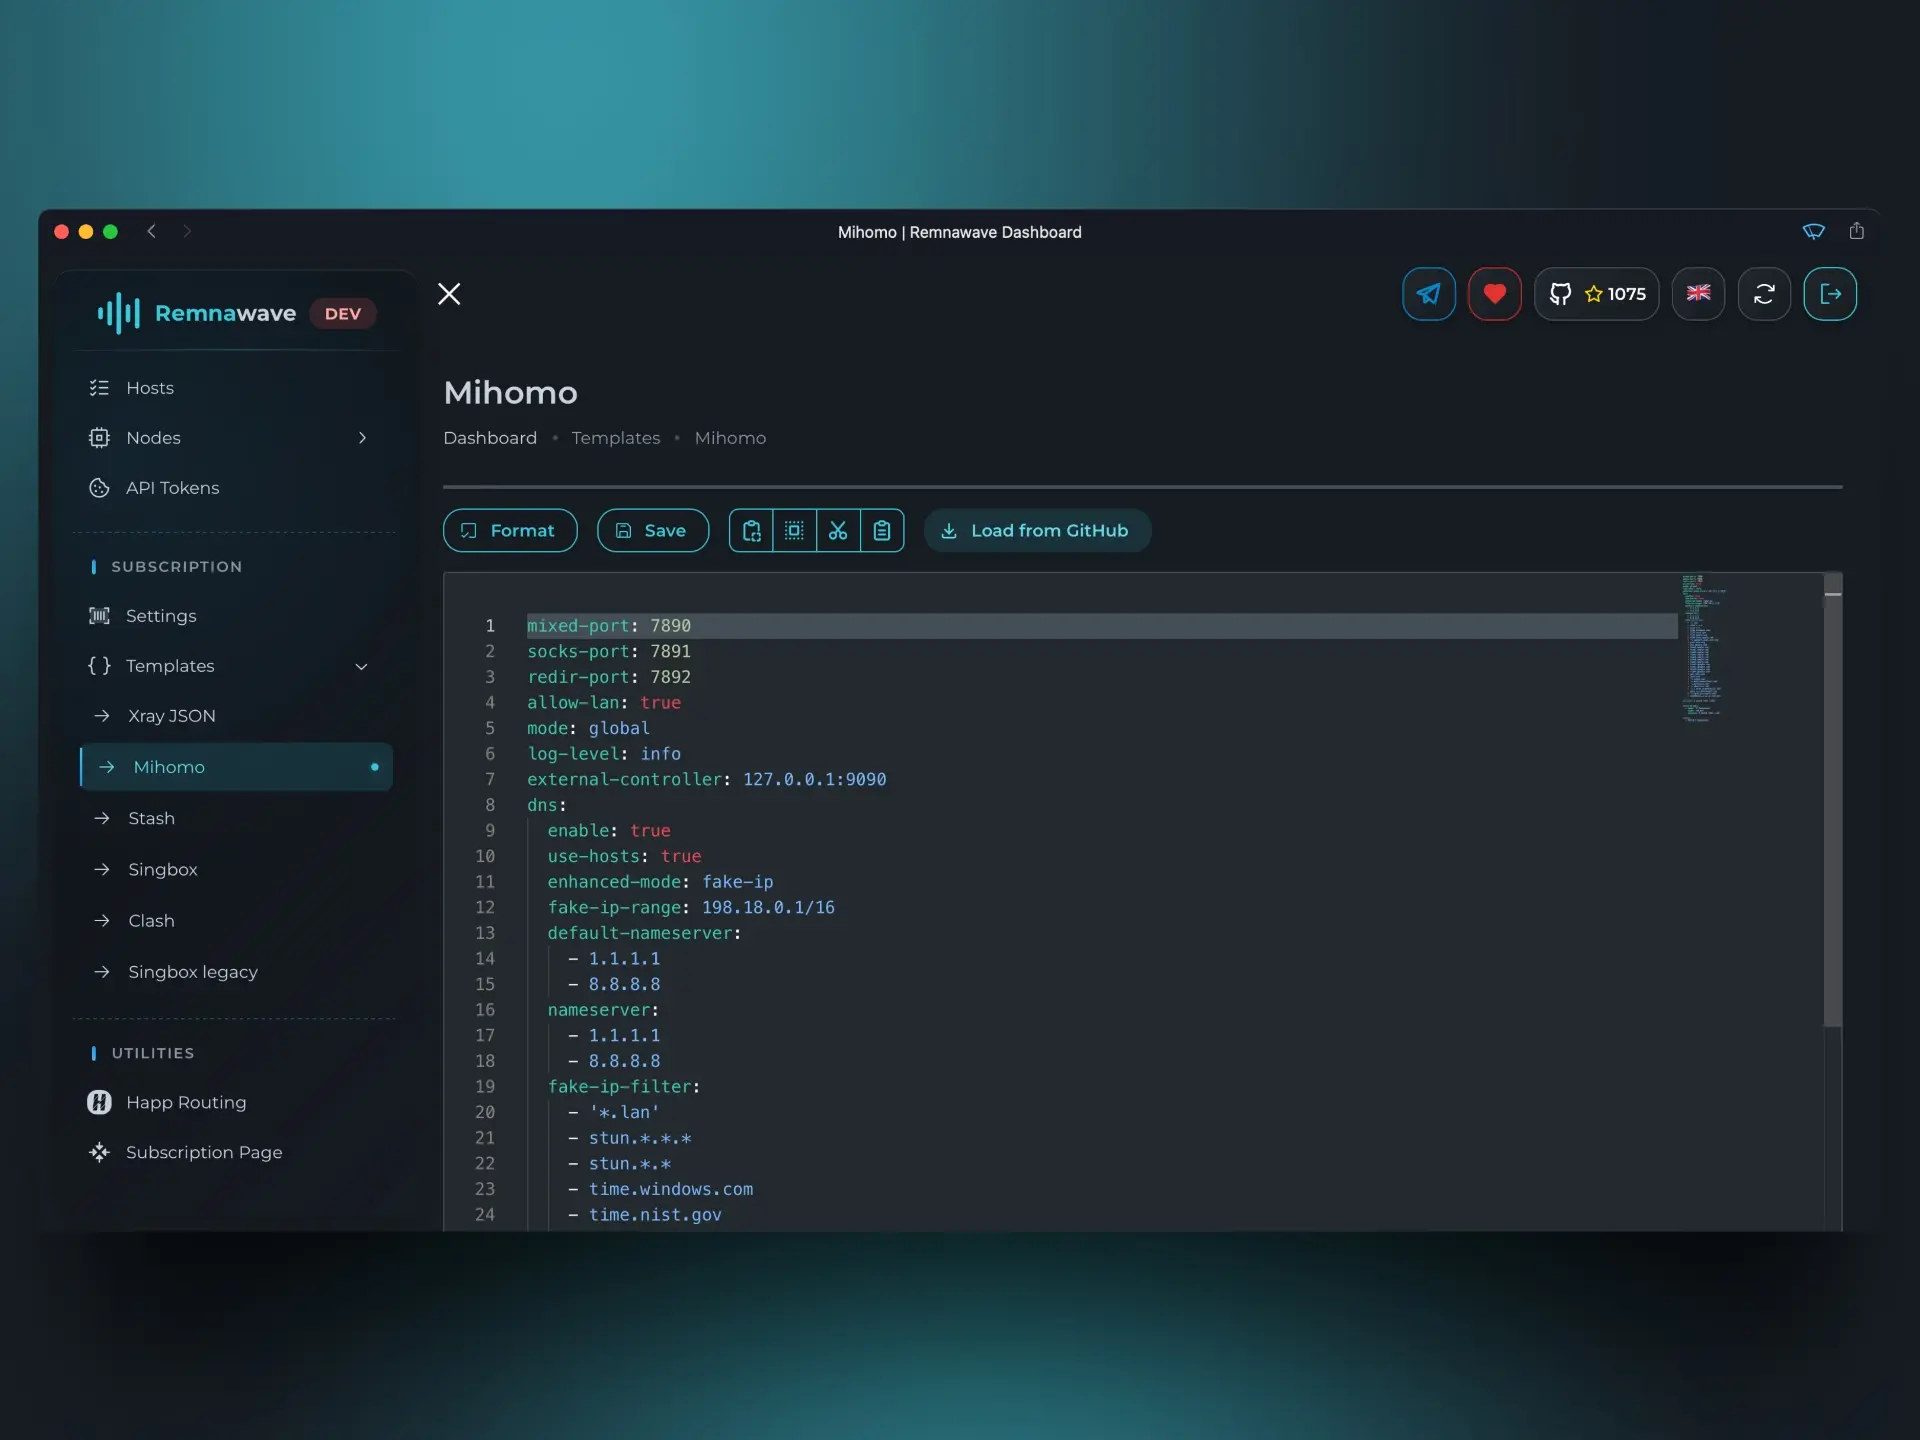The height and width of the screenshot is (1440, 1920).
Task: Open the UK flag language selector
Action: (x=1698, y=294)
